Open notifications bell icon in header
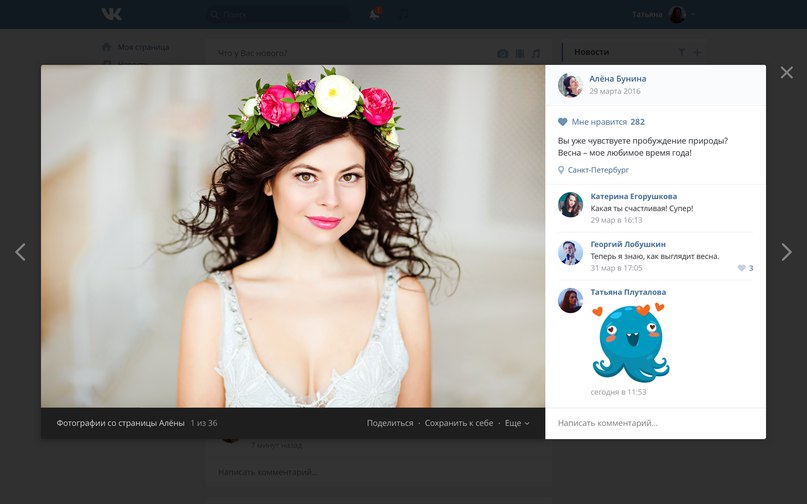Image resolution: width=807 pixels, height=504 pixels. pos(375,14)
